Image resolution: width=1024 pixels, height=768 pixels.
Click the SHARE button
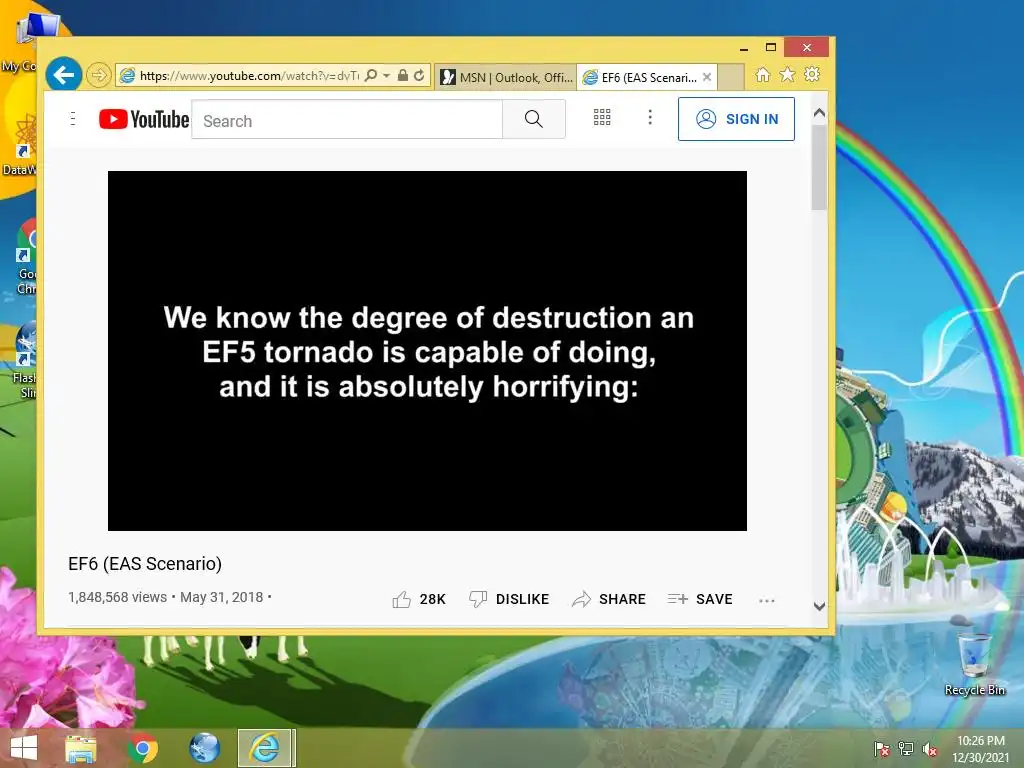pyautogui.click(x=609, y=599)
